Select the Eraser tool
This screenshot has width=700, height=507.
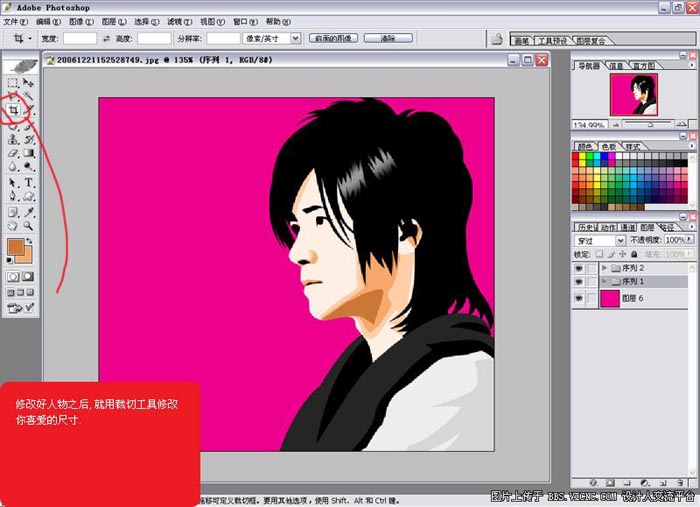[x=13, y=154]
